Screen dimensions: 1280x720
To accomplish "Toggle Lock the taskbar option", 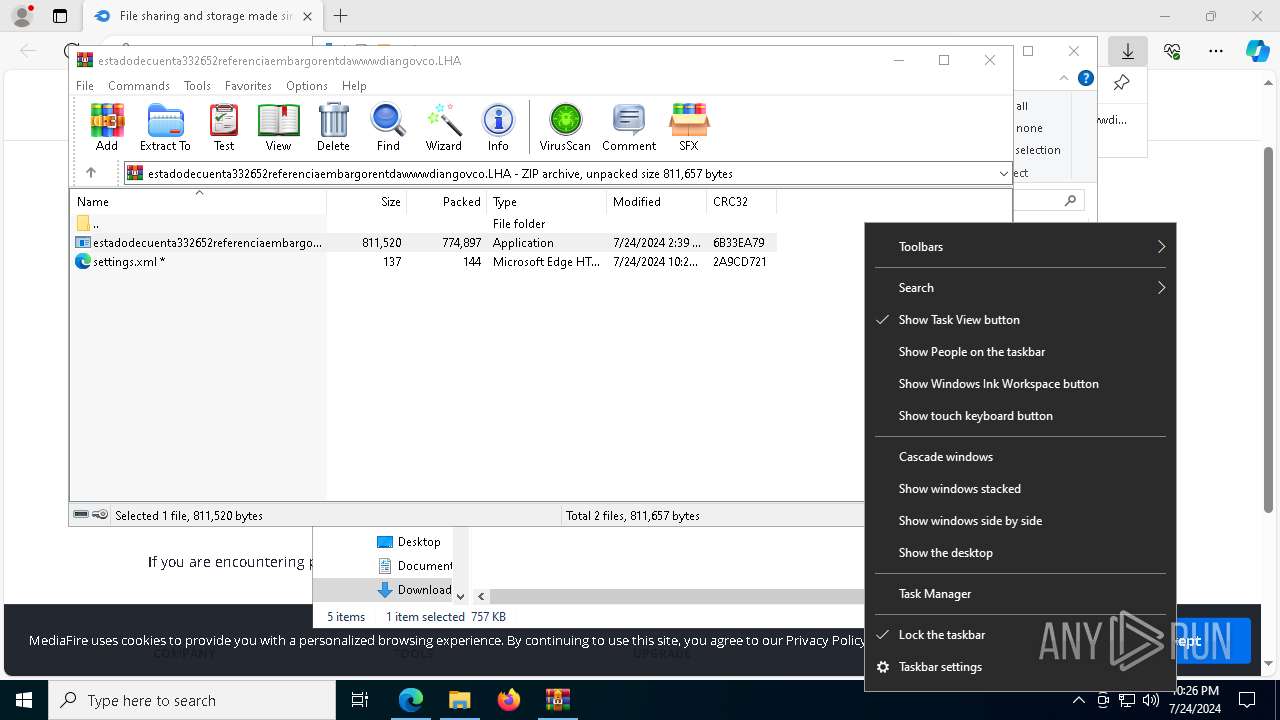I will click(x=1020, y=635).
